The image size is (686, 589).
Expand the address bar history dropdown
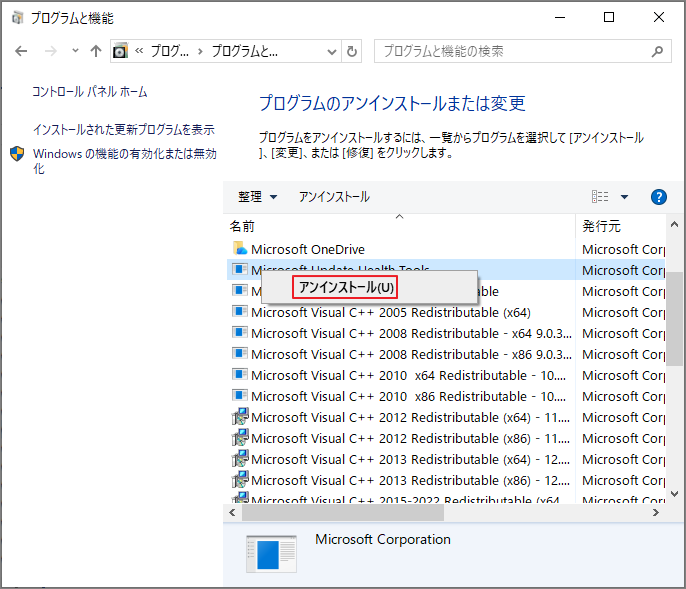point(332,52)
